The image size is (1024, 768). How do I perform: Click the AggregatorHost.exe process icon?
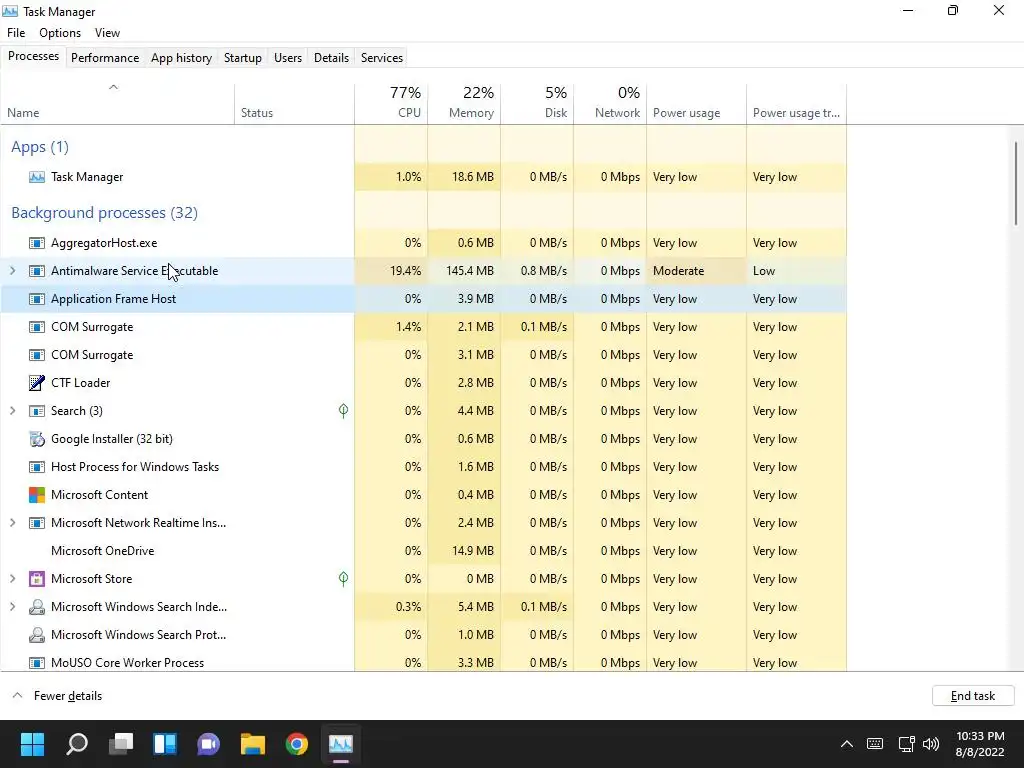[37, 243]
